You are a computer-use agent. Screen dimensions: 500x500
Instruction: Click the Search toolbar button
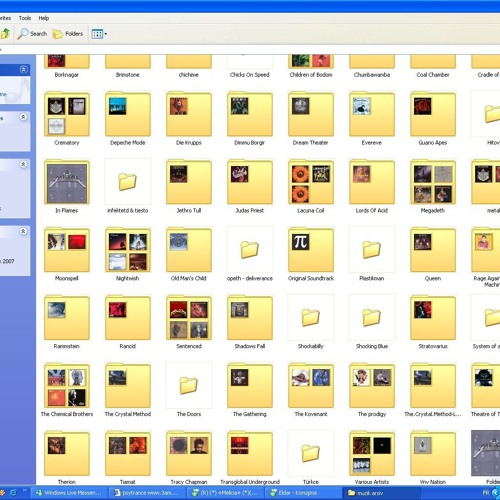click(32, 34)
